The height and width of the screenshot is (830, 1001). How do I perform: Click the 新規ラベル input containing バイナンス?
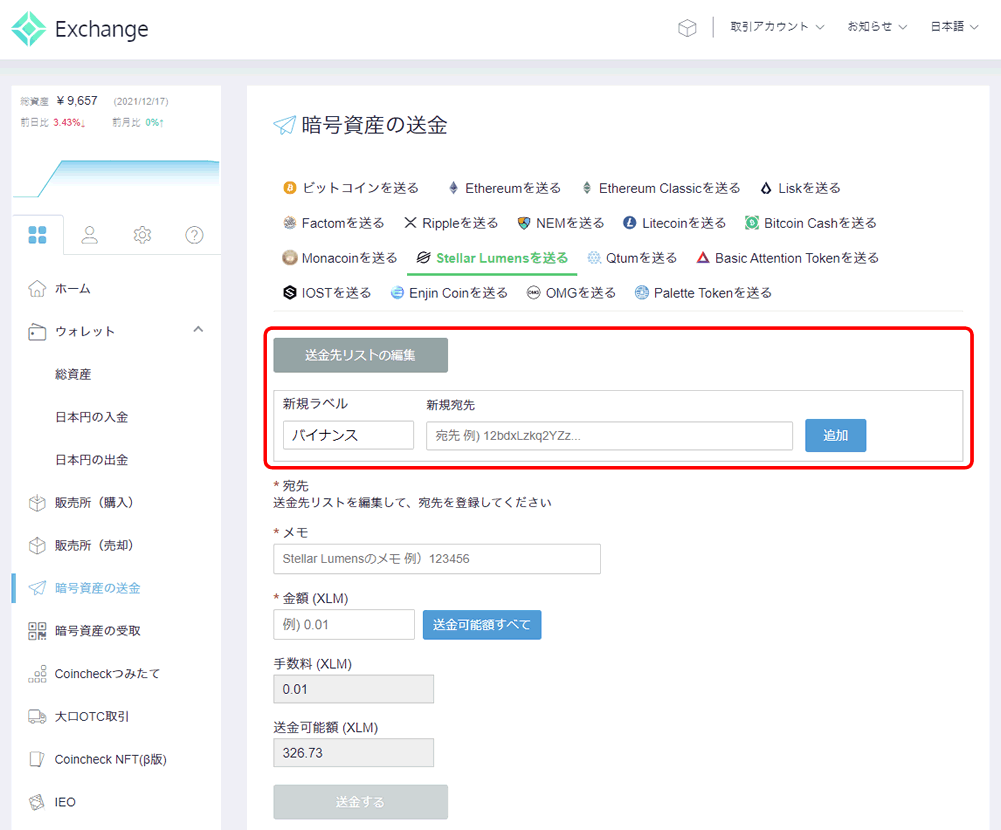pos(349,435)
